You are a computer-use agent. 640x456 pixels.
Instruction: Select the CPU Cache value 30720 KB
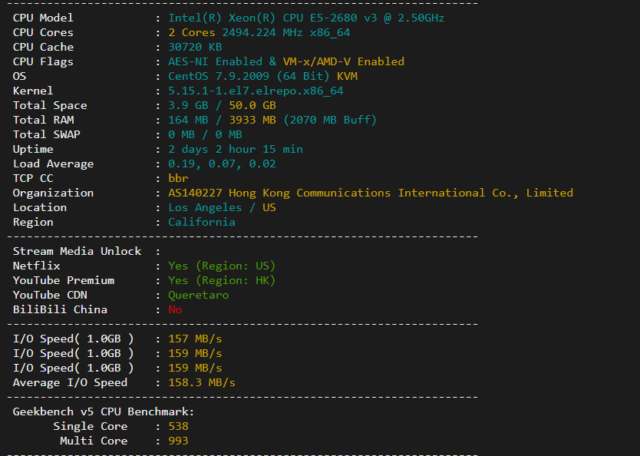pyautogui.click(x=195, y=47)
